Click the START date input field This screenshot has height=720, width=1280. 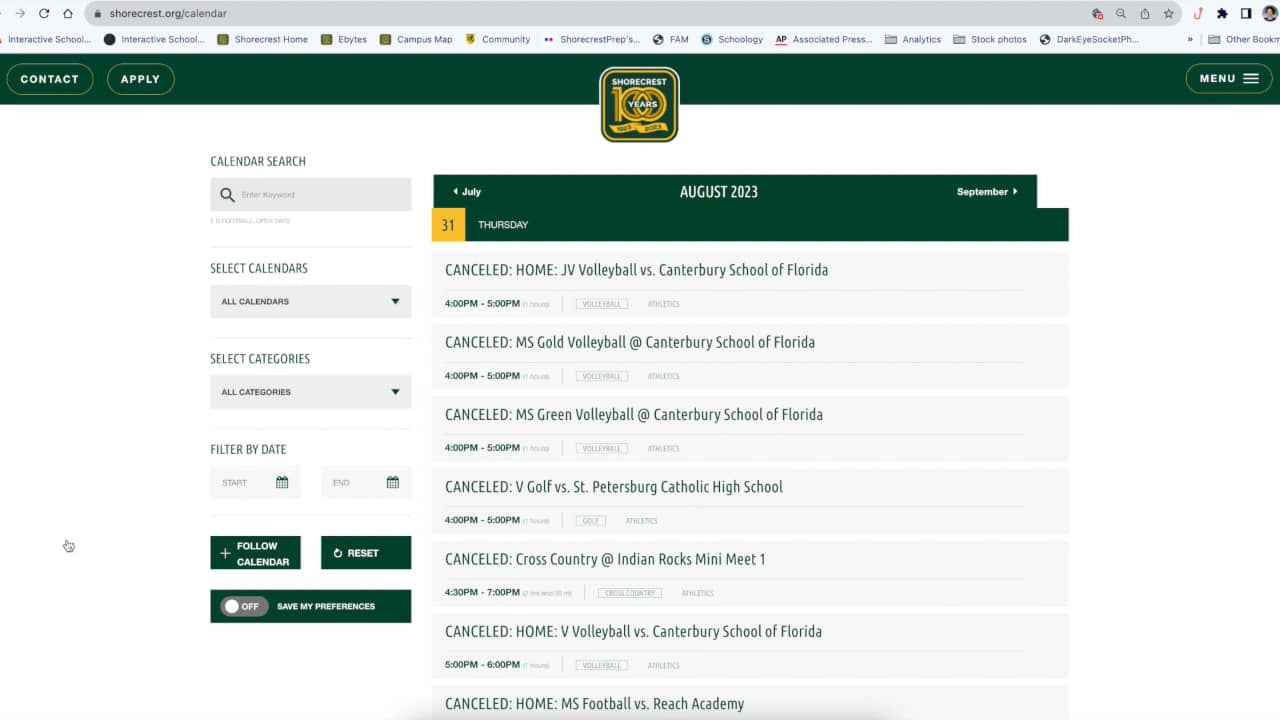pos(255,482)
